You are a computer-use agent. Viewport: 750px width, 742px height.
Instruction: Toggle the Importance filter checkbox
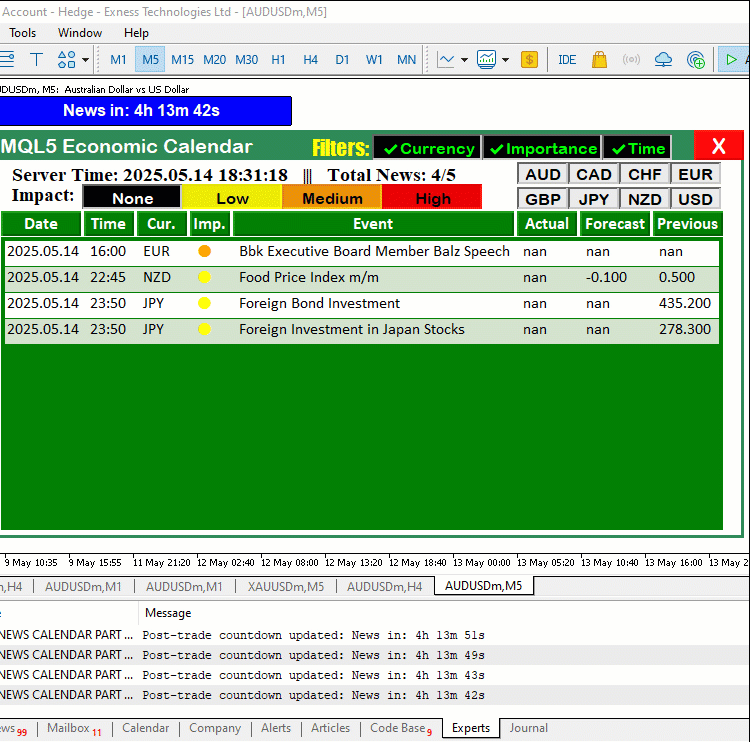542,148
